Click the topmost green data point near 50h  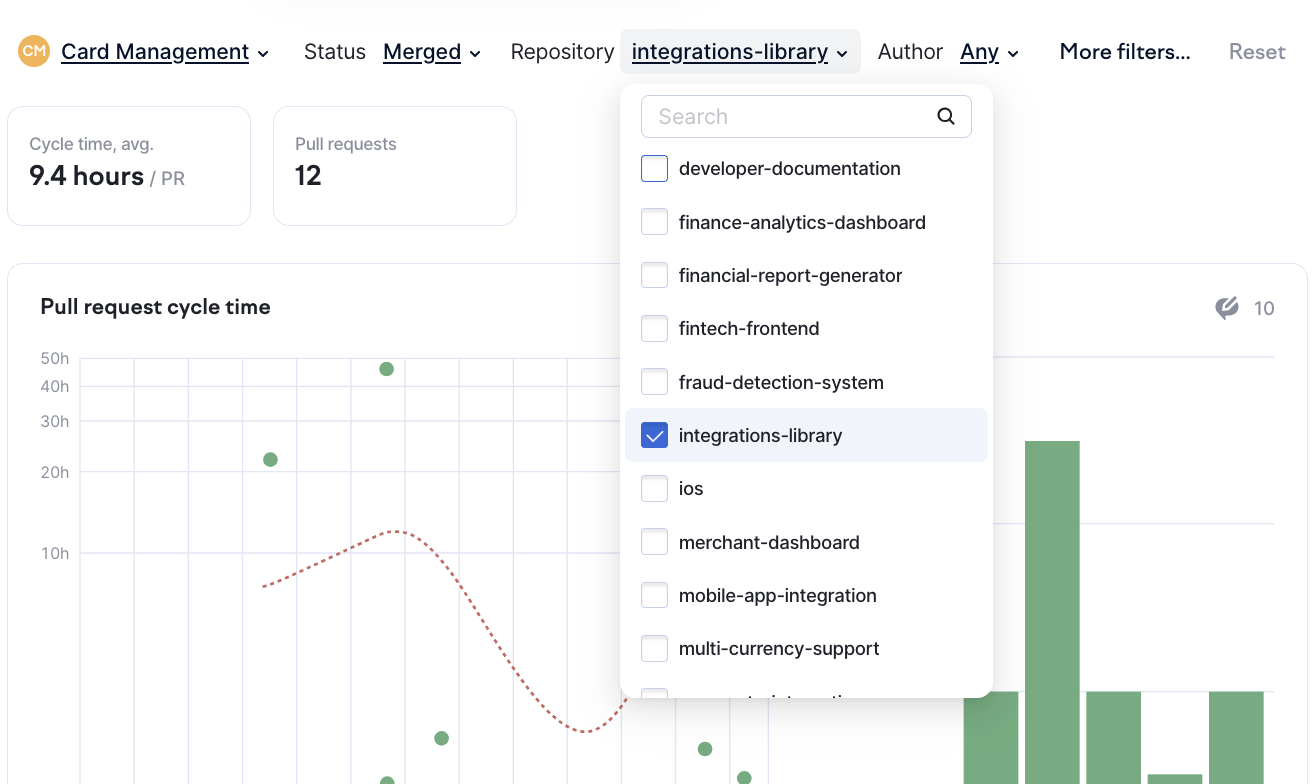386,369
